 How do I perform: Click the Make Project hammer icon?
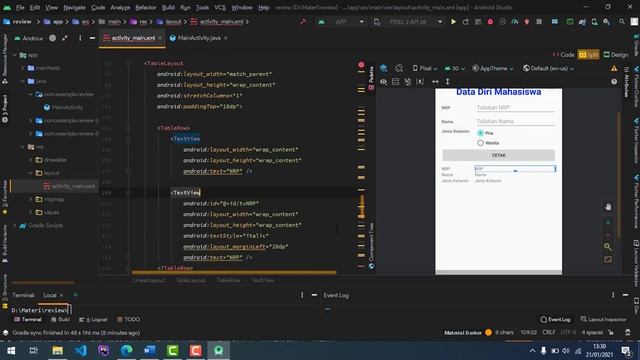click(x=303, y=22)
